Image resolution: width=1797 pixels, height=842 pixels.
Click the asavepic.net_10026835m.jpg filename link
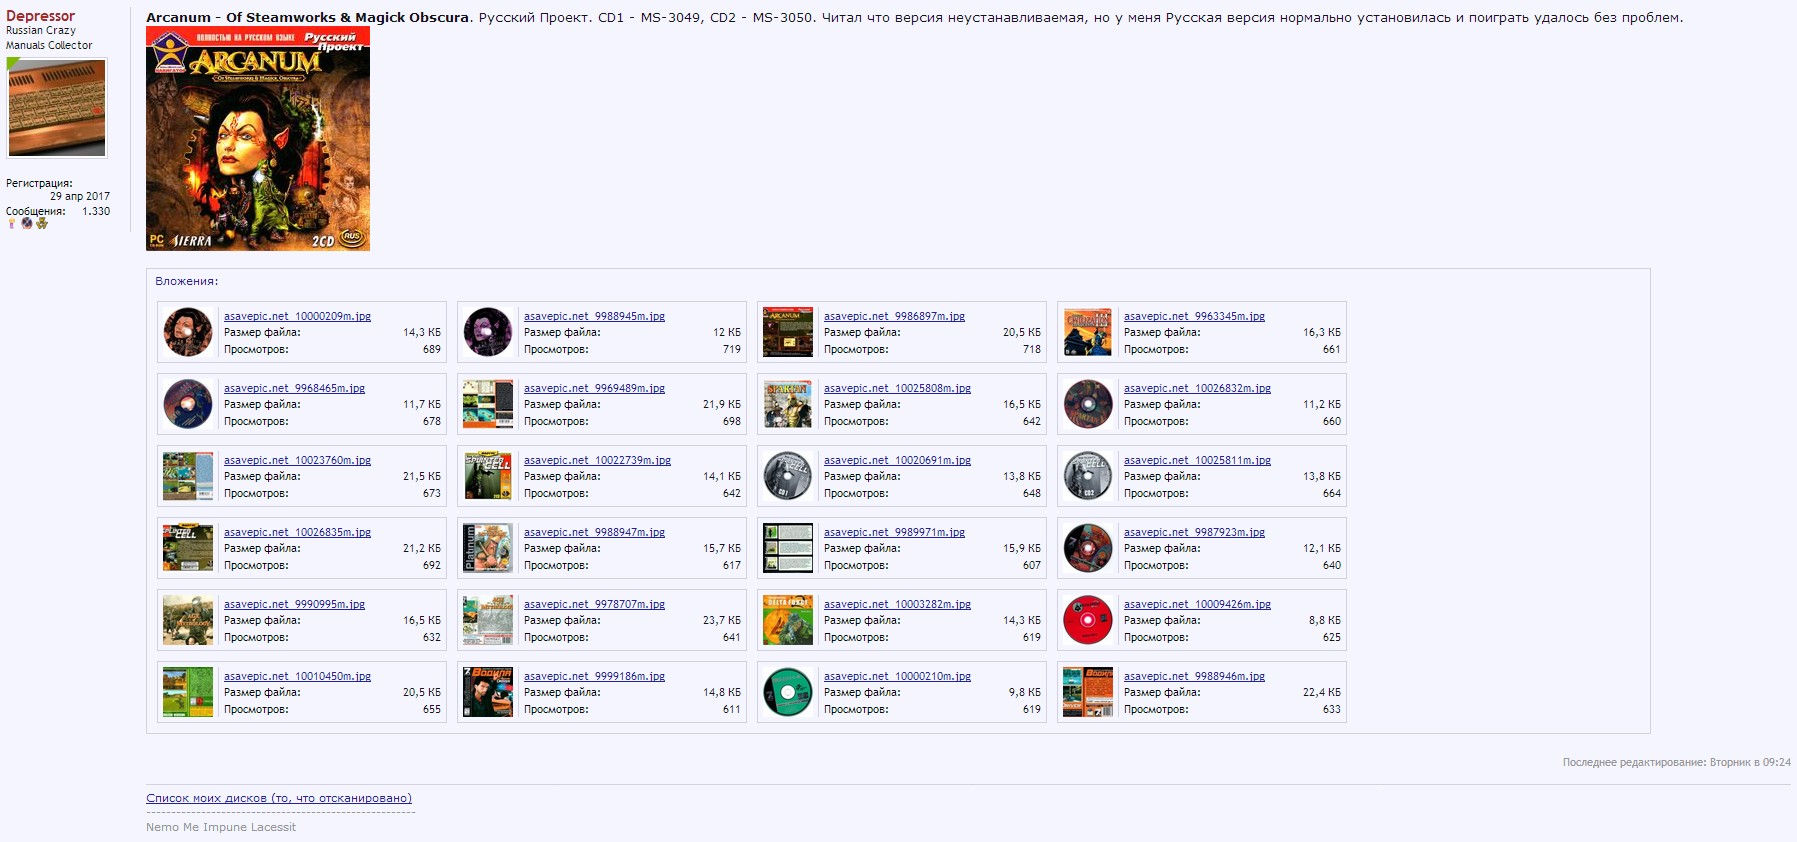pyautogui.click(x=297, y=532)
